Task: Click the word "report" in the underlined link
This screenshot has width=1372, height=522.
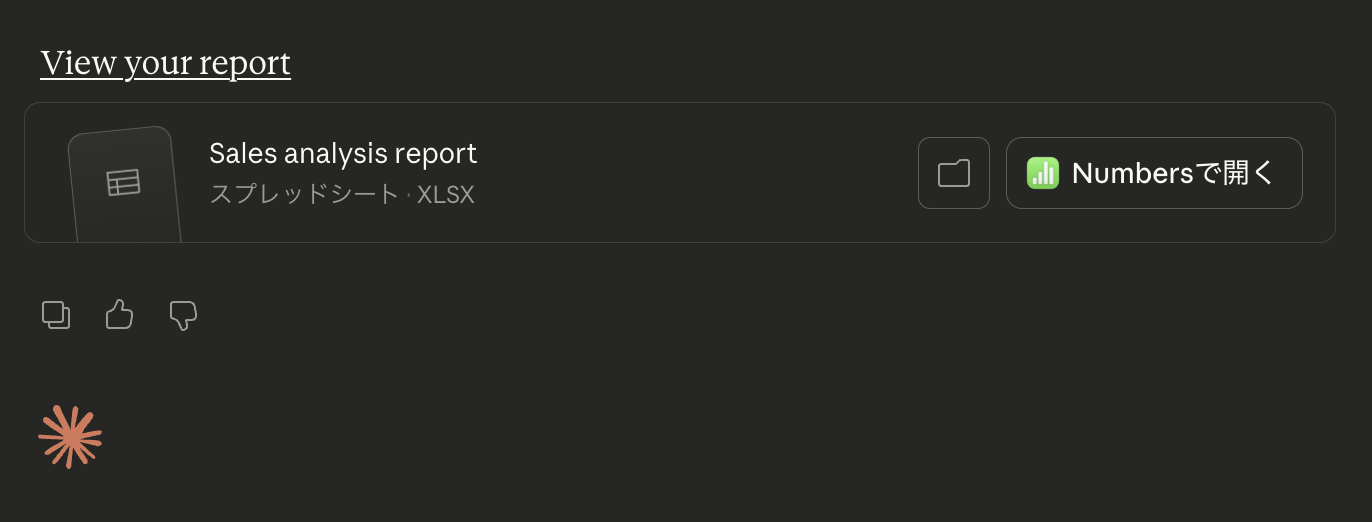Action: (x=245, y=63)
